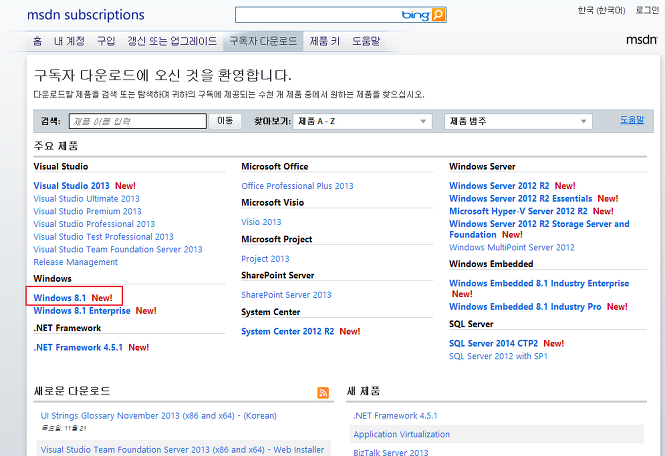Open the Release Management link

[x=75, y=262]
